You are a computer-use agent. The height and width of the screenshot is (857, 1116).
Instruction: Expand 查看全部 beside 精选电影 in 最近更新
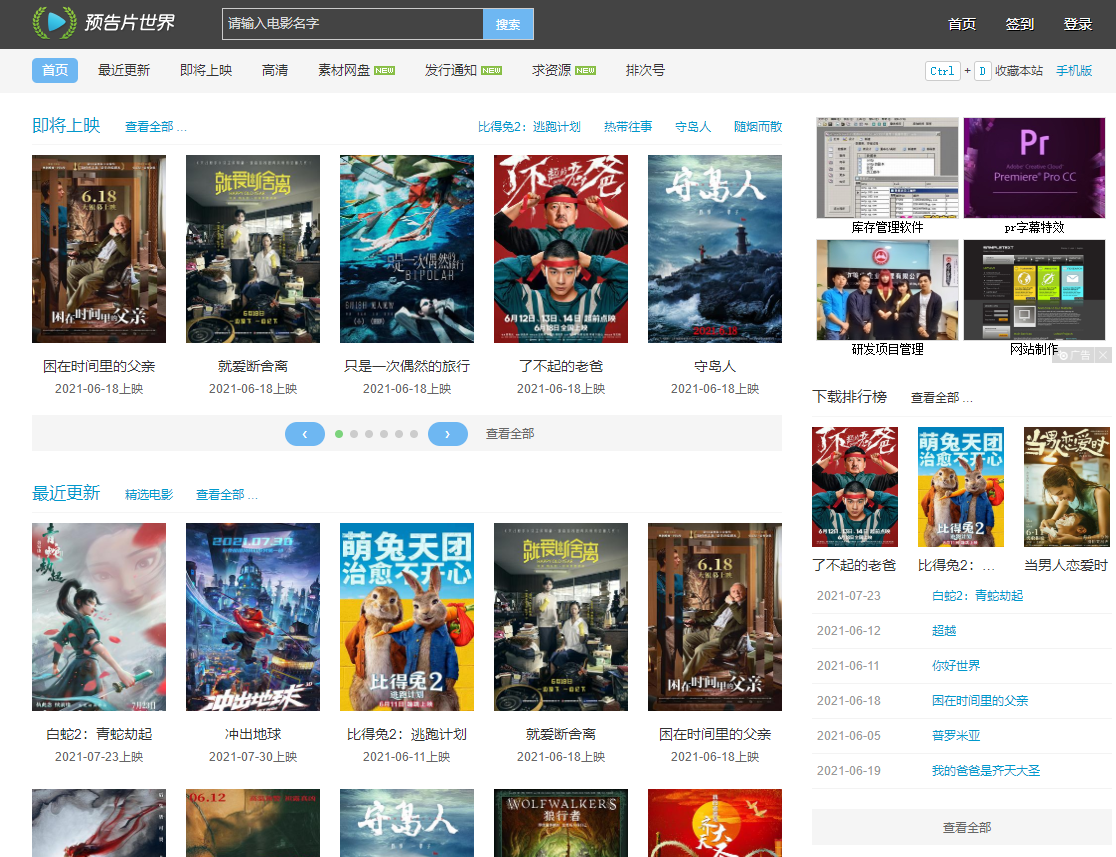pyautogui.click(x=226, y=495)
